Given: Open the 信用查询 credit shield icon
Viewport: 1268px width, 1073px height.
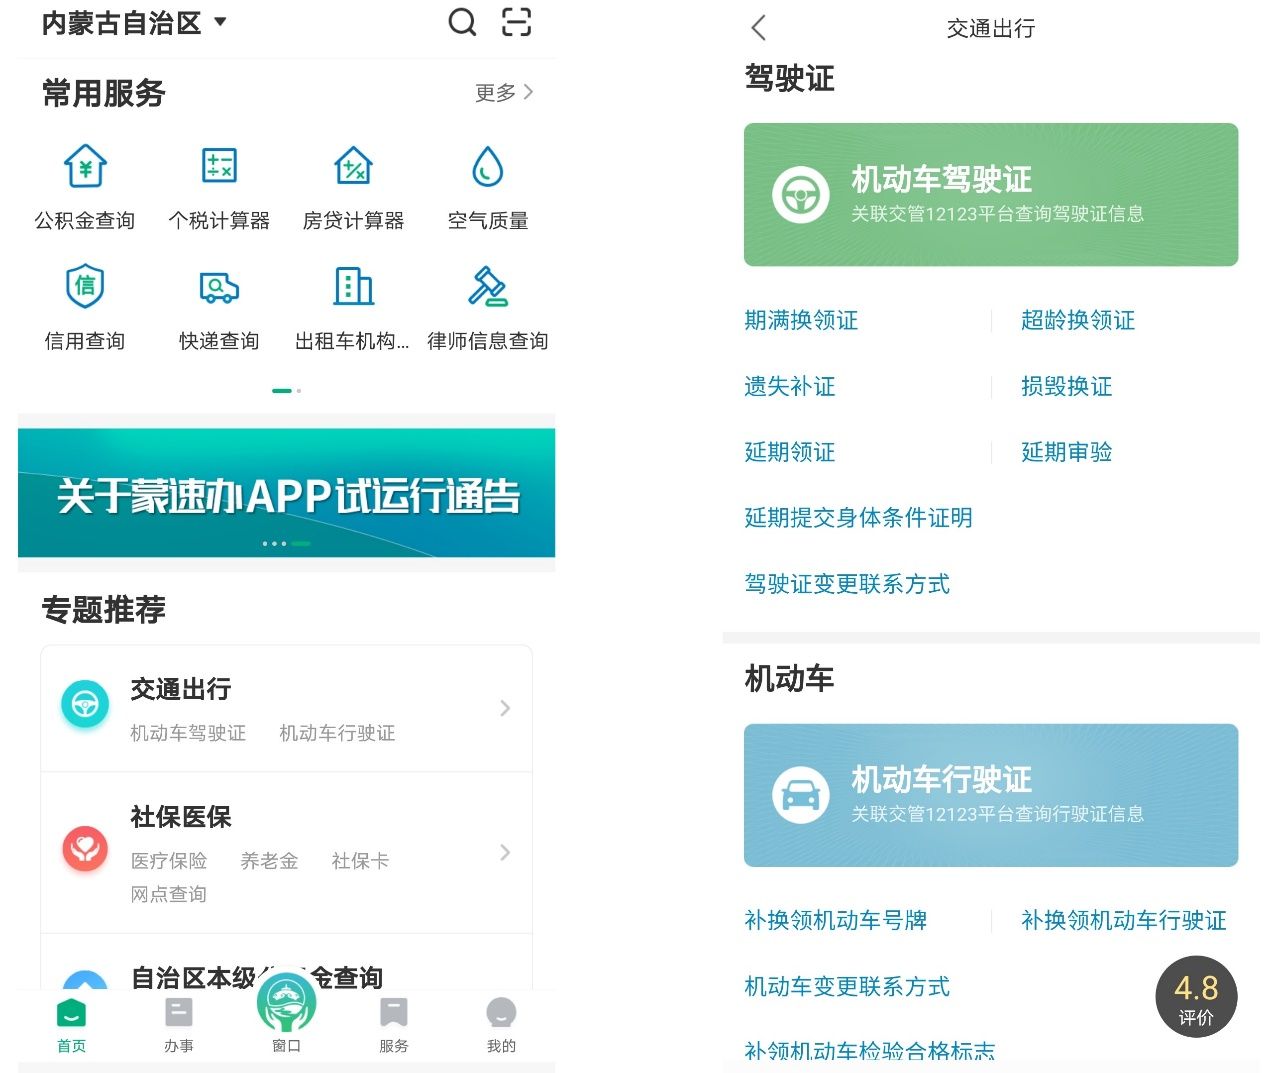Looking at the screenshot, I should point(85,287).
